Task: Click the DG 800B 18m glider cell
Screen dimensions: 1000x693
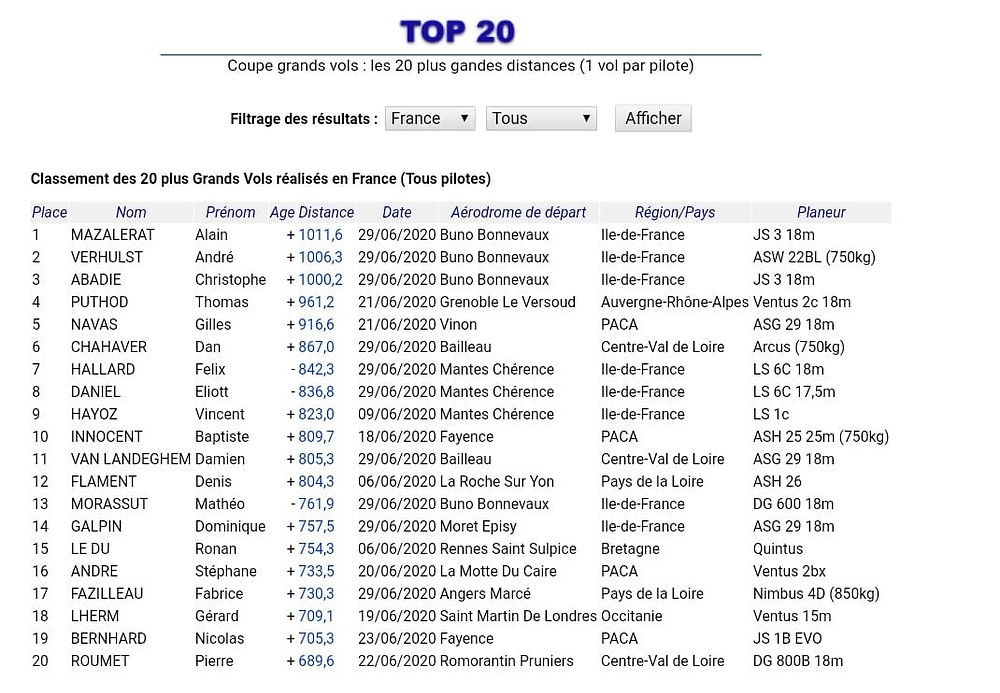Action: point(798,660)
